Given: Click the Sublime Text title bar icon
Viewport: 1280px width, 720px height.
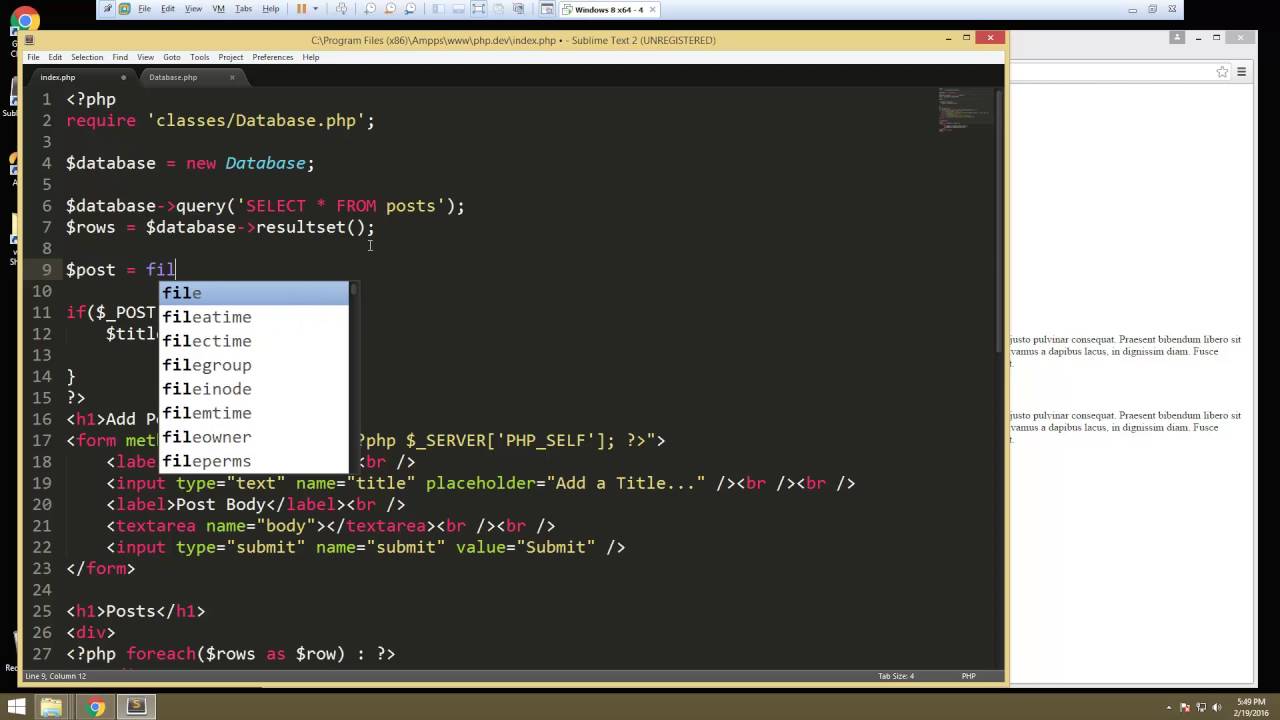Looking at the screenshot, I should (x=29, y=40).
